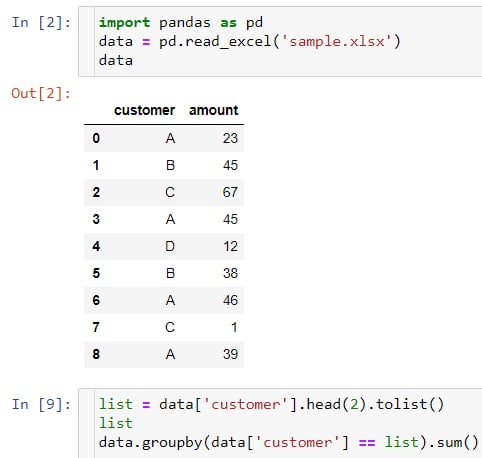
Task: Select the row index 2 cell
Action: [96, 192]
